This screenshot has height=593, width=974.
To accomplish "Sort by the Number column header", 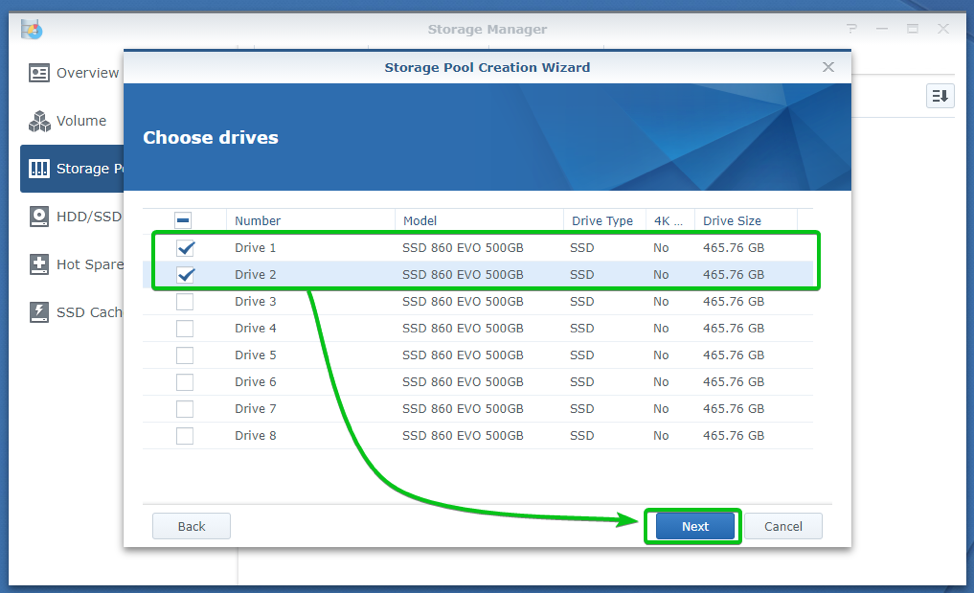I will pyautogui.click(x=258, y=221).
